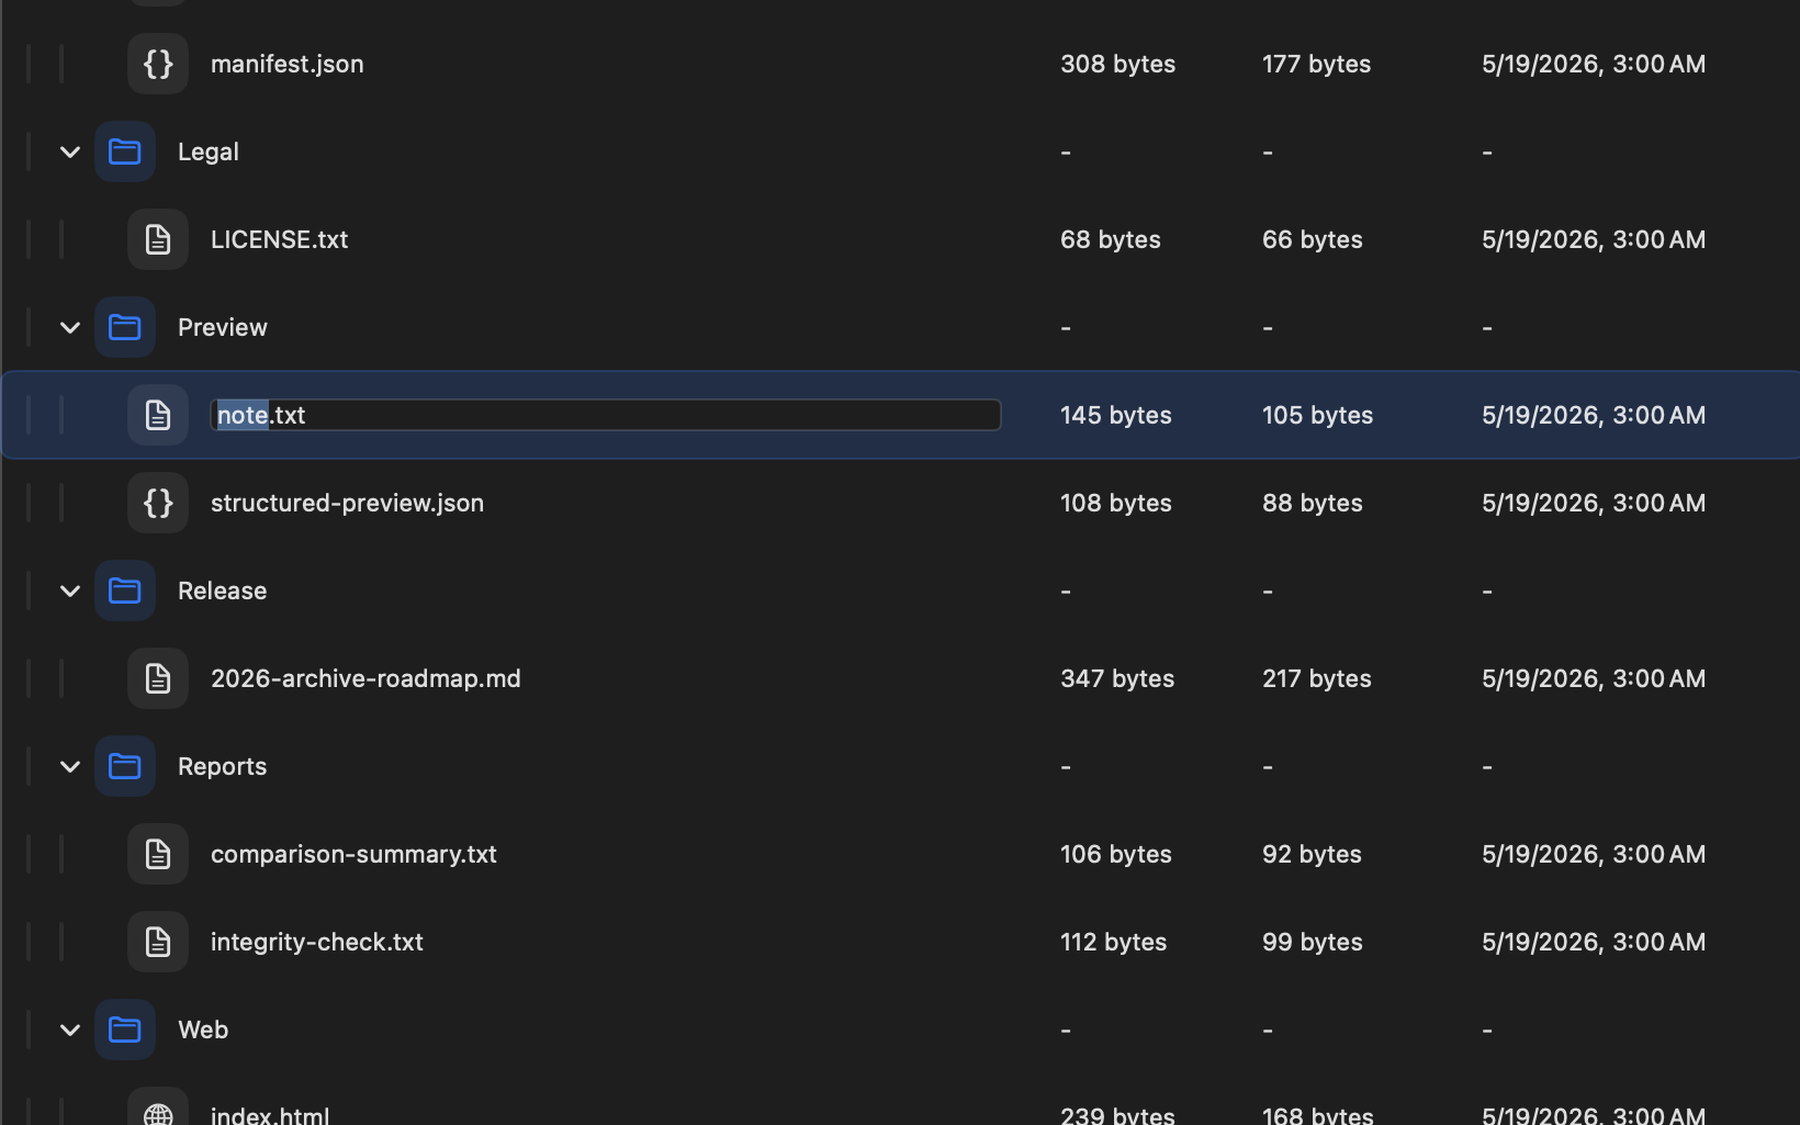Click the 217 bytes compressed size value
Image resolution: width=1800 pixels, height=1125 pixels.
point(1316,679)
